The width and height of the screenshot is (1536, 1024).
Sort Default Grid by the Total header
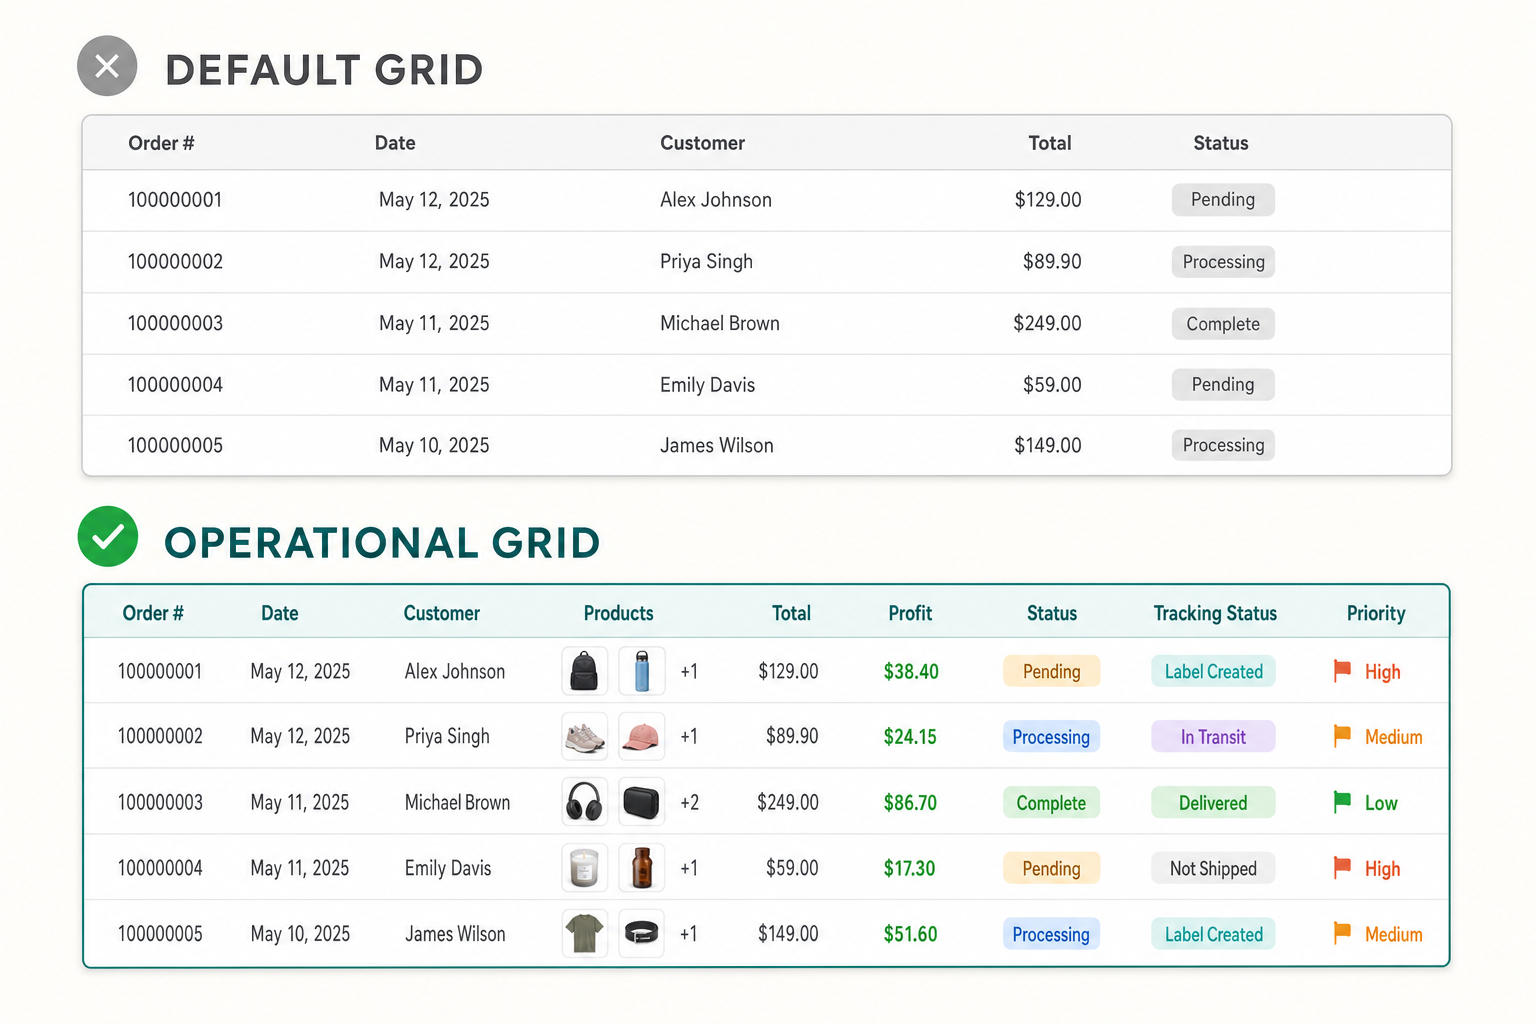pos(1050,143)
